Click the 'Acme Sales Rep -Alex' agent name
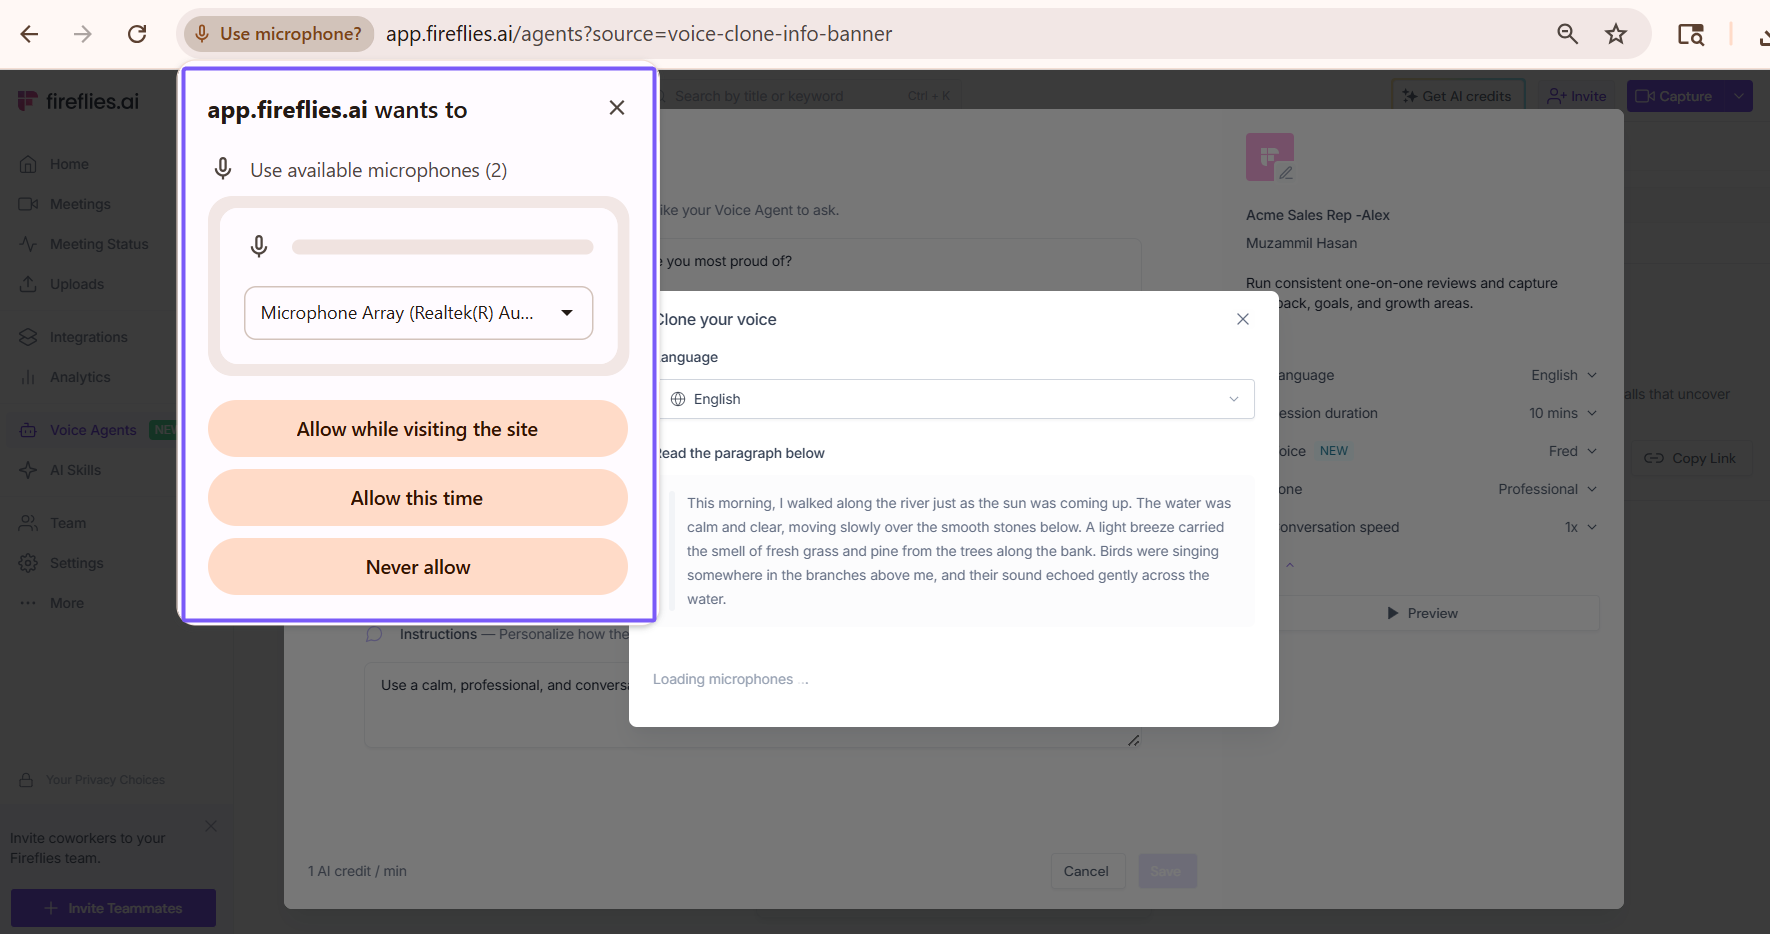Screen dimensions: 1770x934 click(1317, 215)
